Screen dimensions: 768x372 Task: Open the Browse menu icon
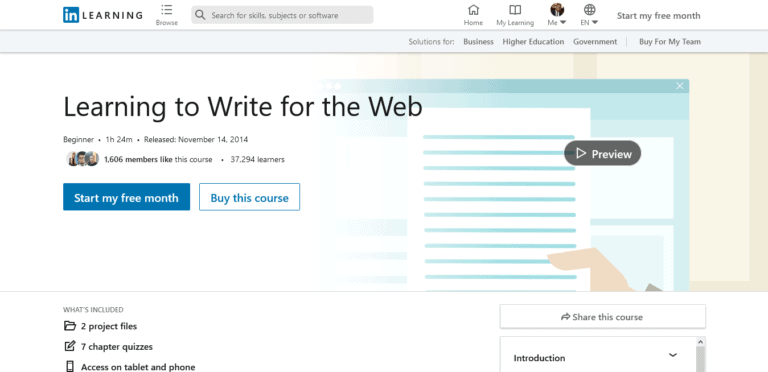coord(167,10)
